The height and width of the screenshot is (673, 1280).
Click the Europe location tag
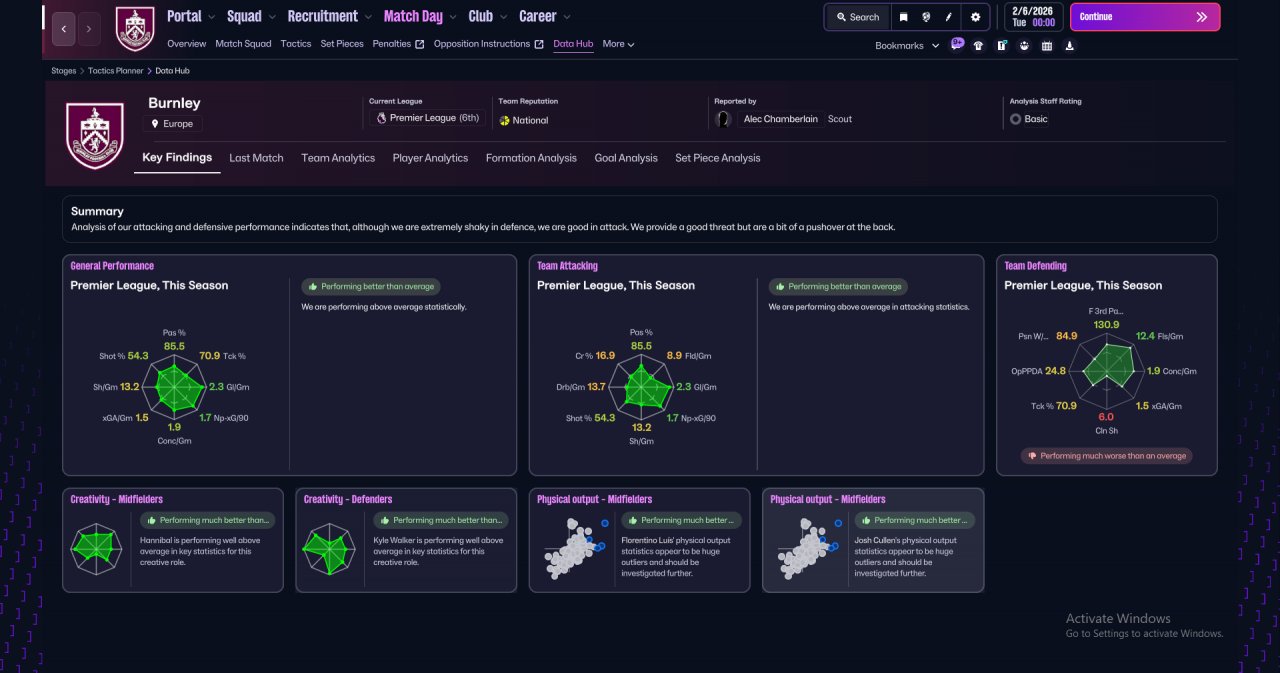click(x=172, y=124)
